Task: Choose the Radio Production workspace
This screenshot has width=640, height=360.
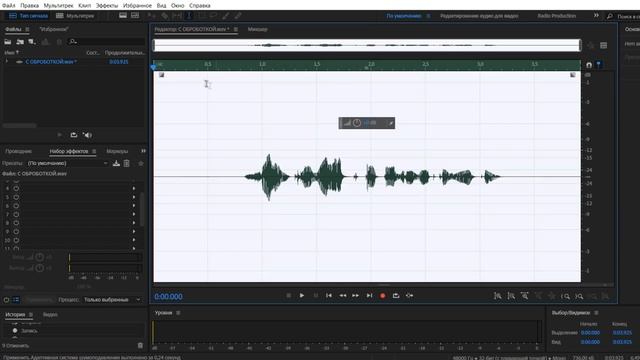Action: (x=556, y=16)
